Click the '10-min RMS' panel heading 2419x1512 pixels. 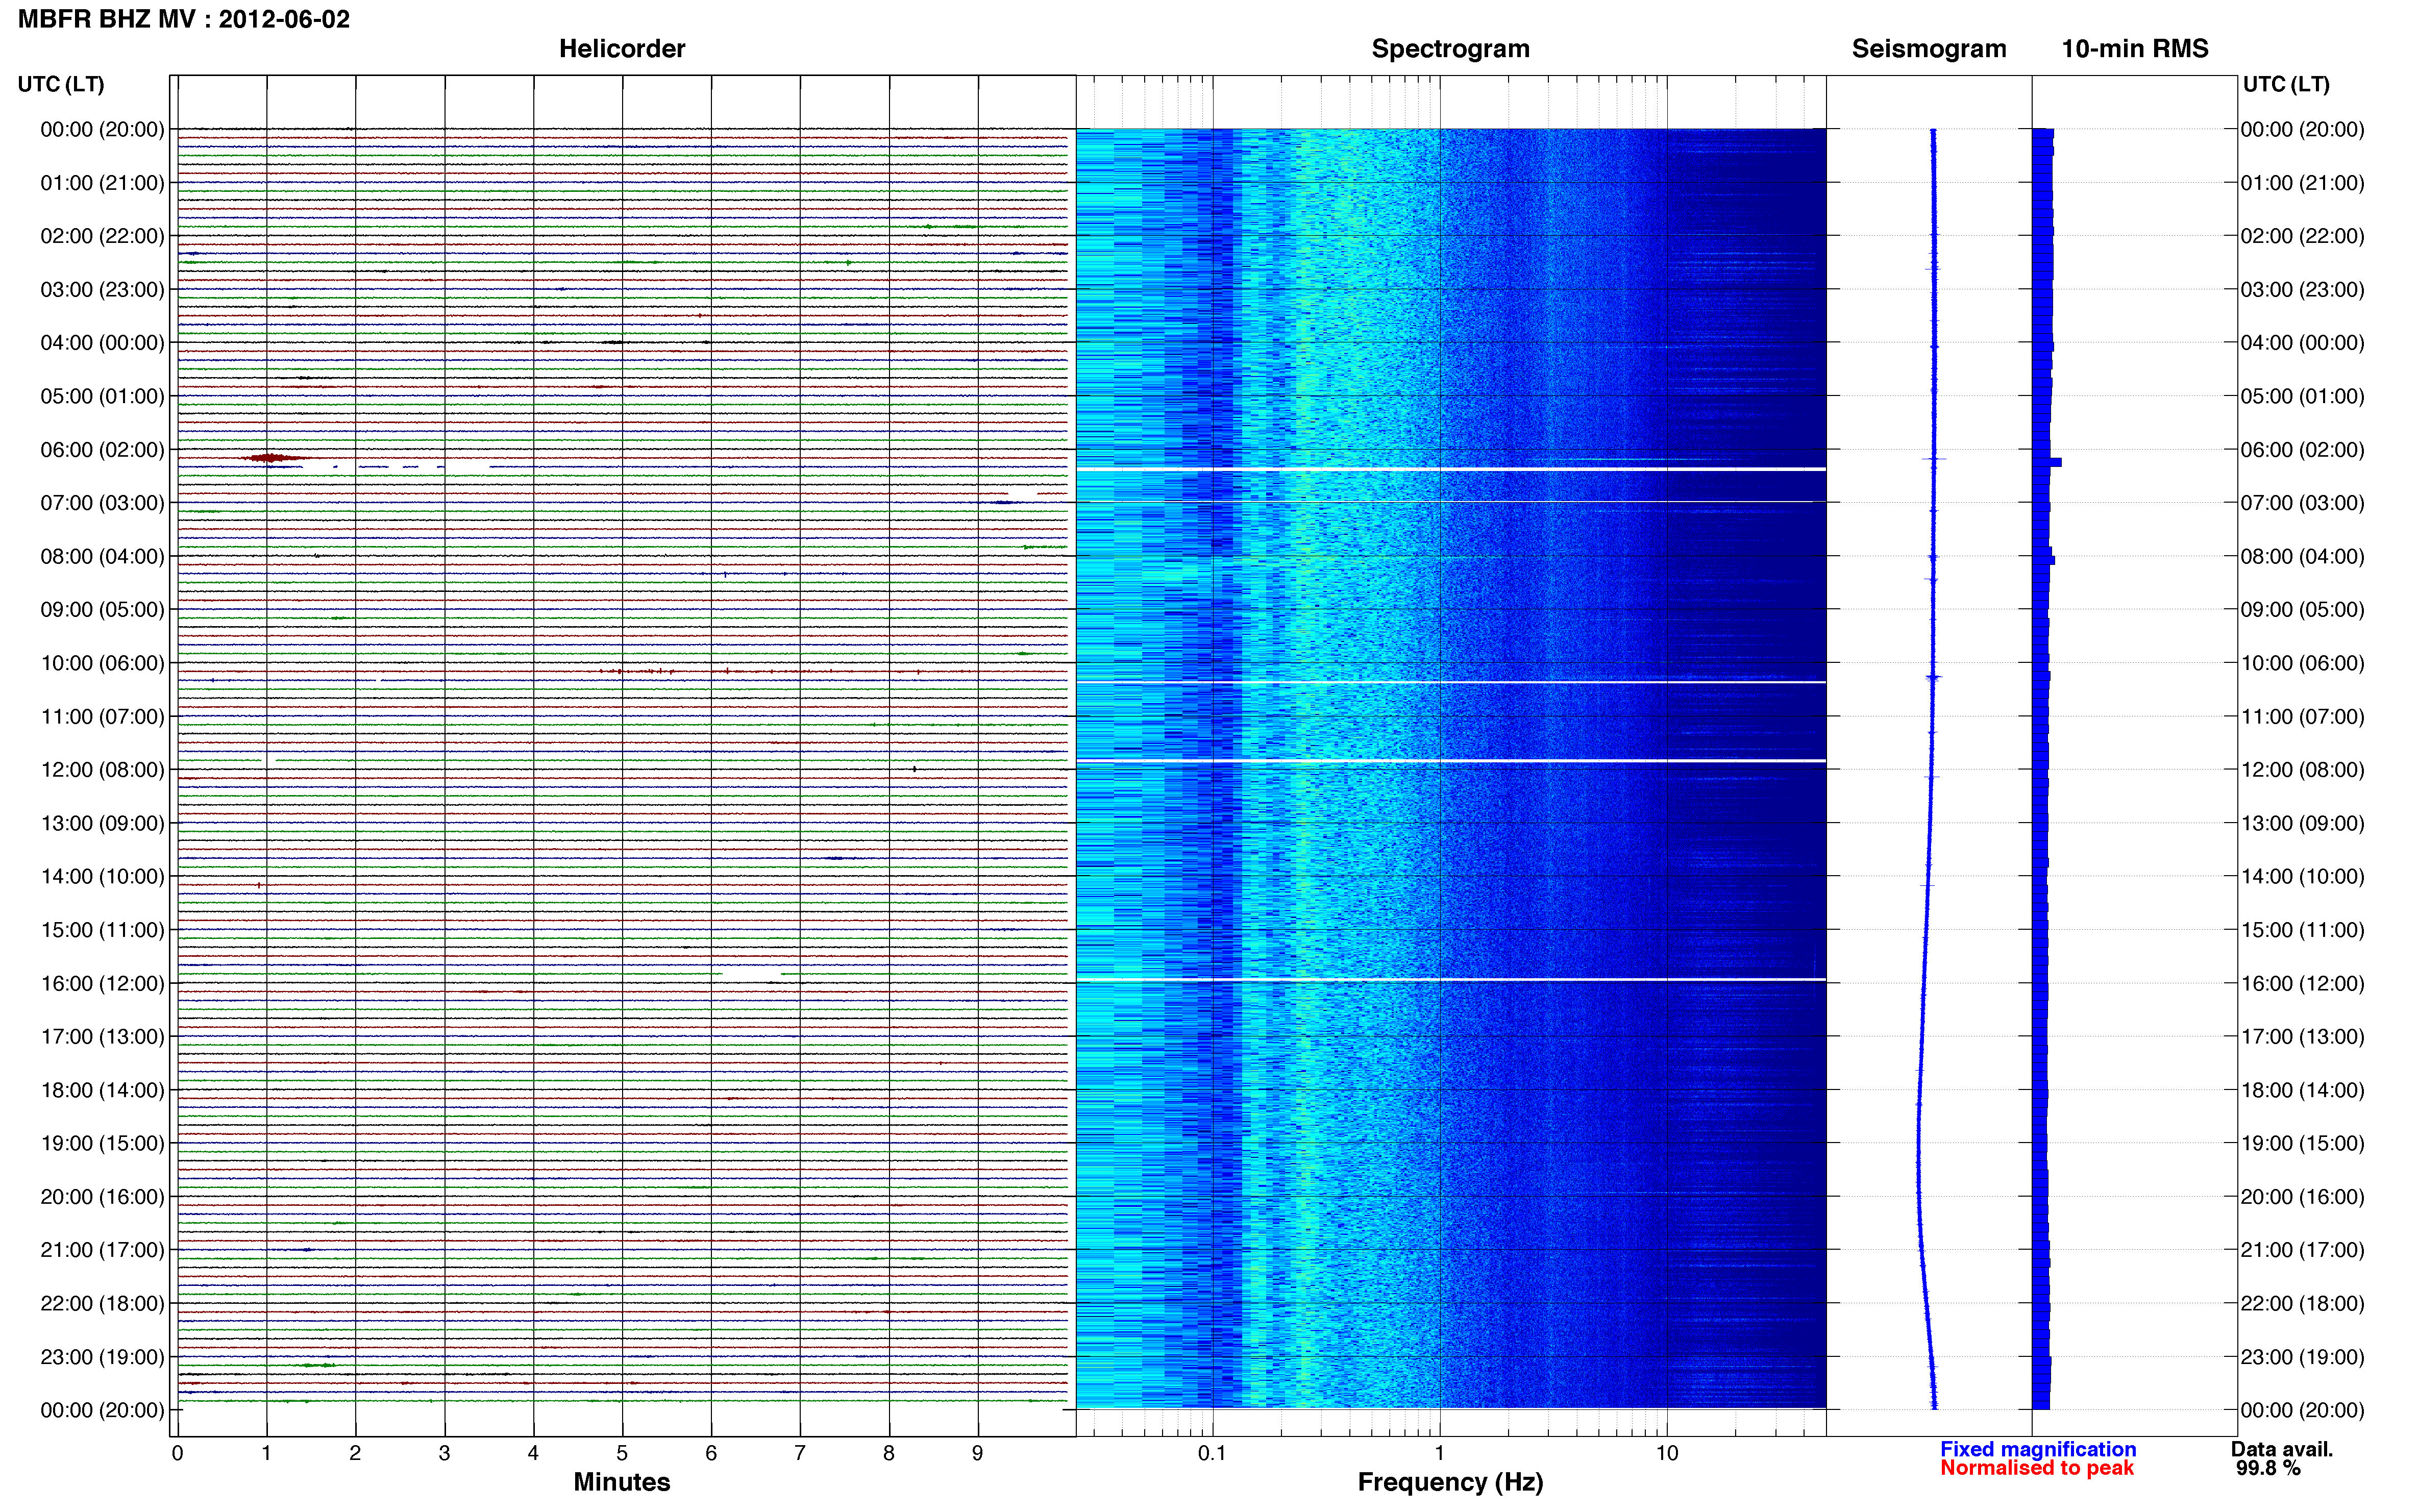click(x=2134, y=49)
